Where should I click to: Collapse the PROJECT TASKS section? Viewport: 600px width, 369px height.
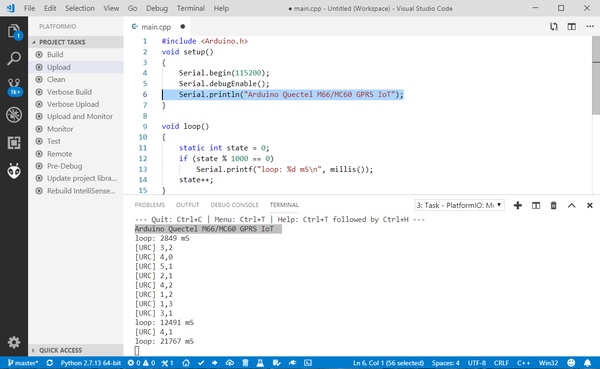pyautogui.click(x=76, y=42)
